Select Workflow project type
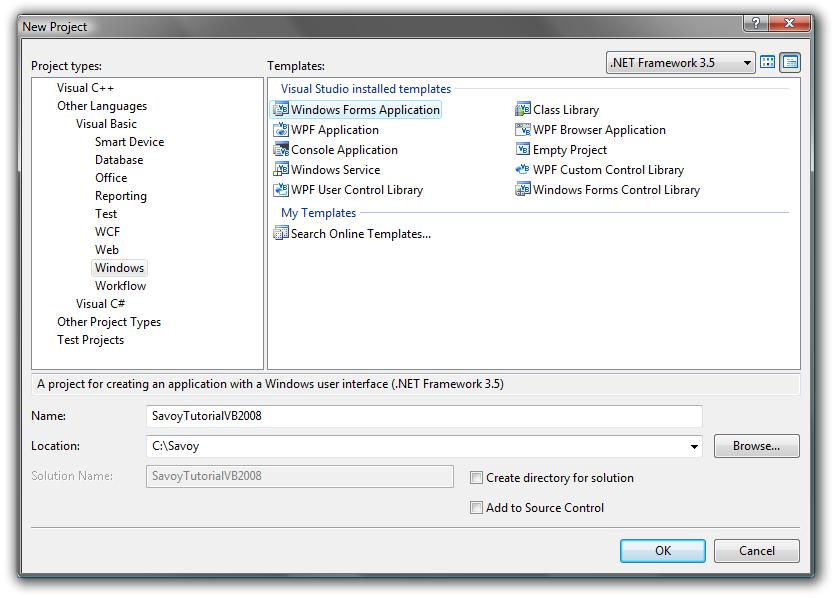 [121, 286]
